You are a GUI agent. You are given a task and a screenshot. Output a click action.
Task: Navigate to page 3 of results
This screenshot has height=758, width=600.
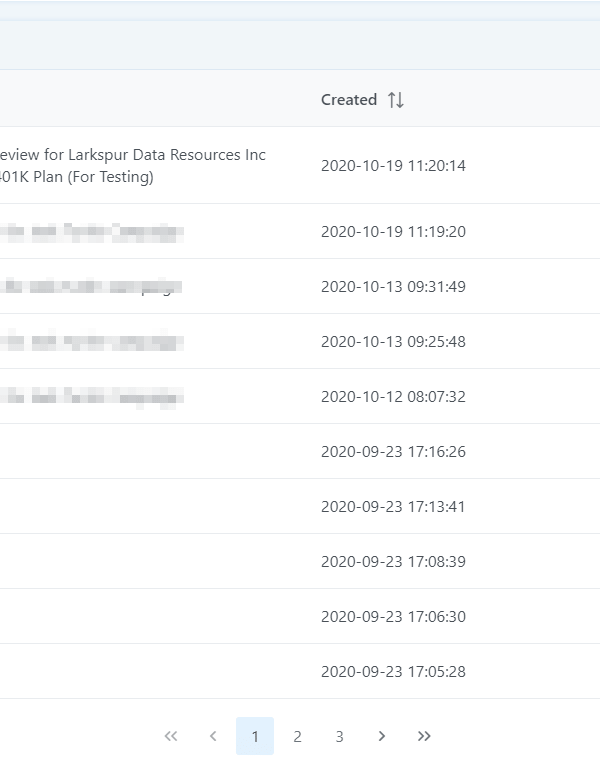[x=339, y=736]
